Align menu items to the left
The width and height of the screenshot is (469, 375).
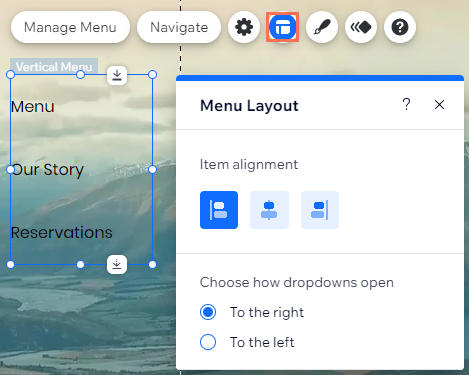219,210
